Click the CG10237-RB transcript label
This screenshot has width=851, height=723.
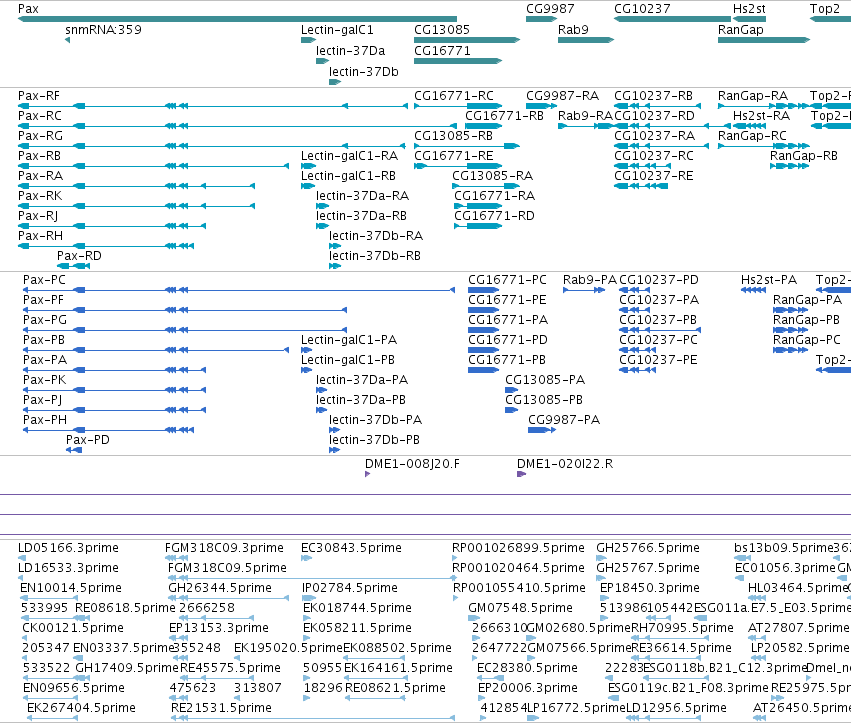[653, 96]
